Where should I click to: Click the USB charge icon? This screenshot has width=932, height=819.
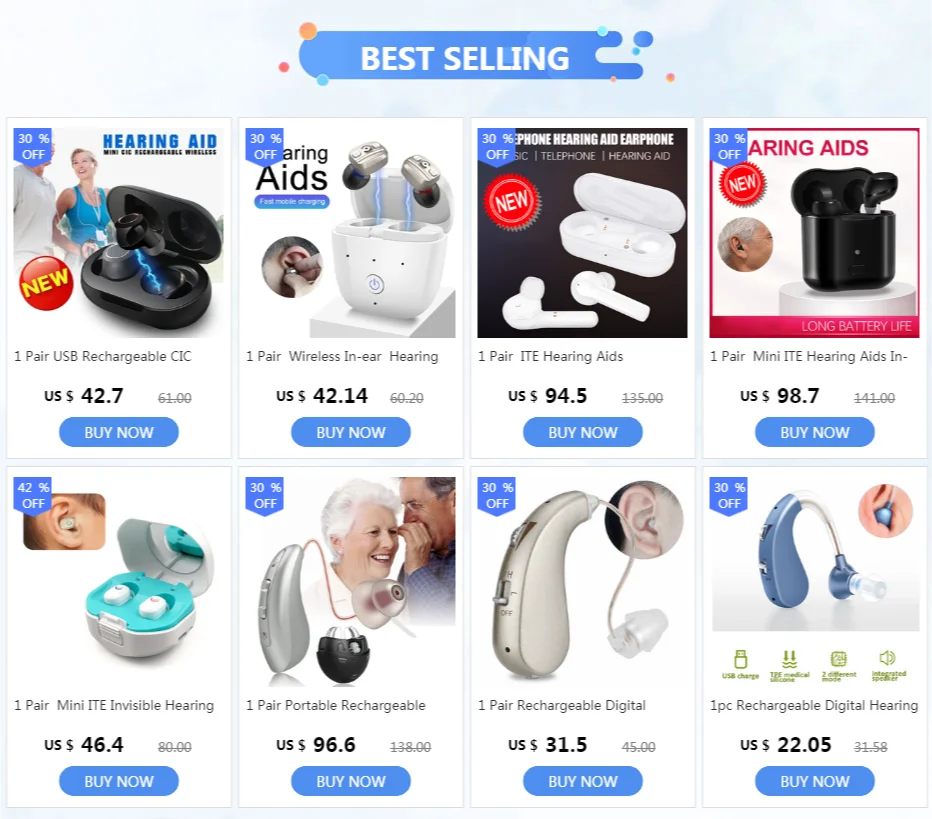click(x=740, y=664)
